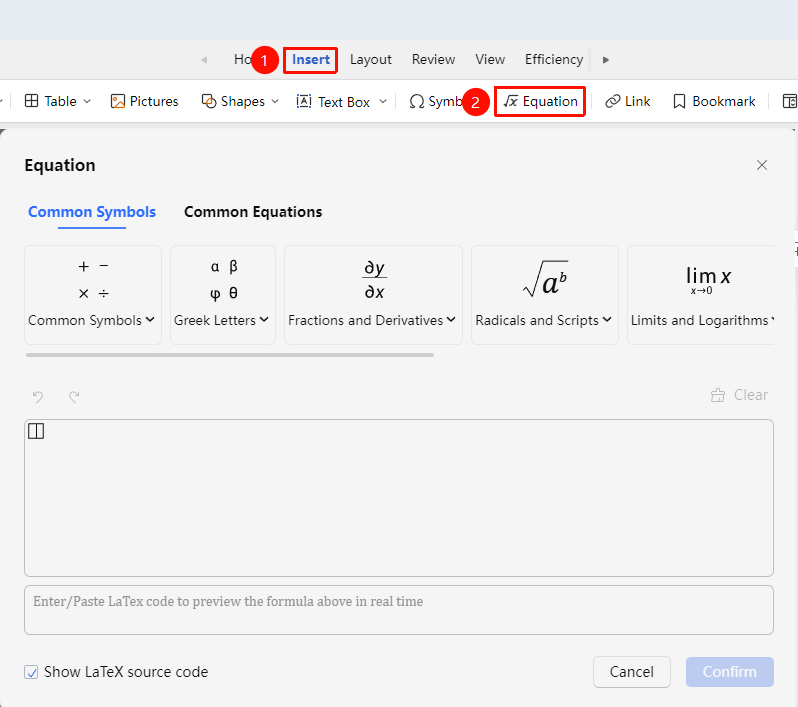Click the Text Box button
Image resolution: width=798 pixels, height=707 pixels.
pos(333,102)
